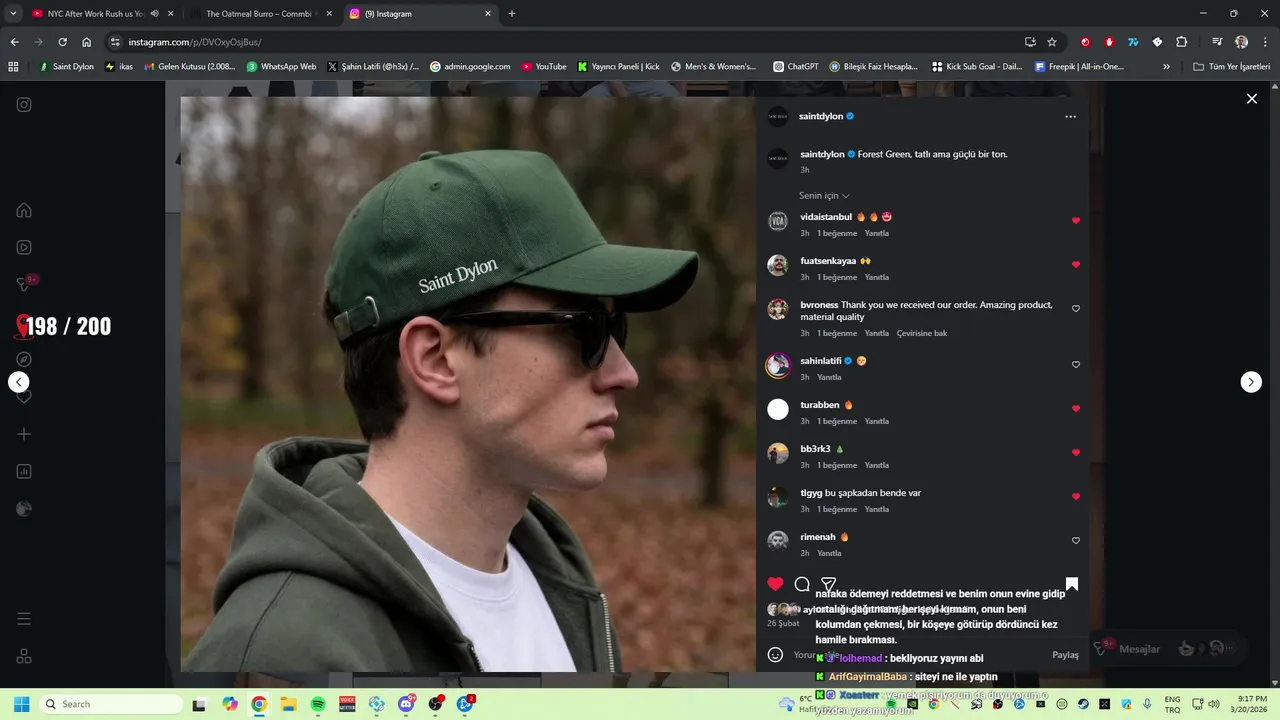Like bvroness's comment with heart
Screen dimensions: 1280x720
1076,308
